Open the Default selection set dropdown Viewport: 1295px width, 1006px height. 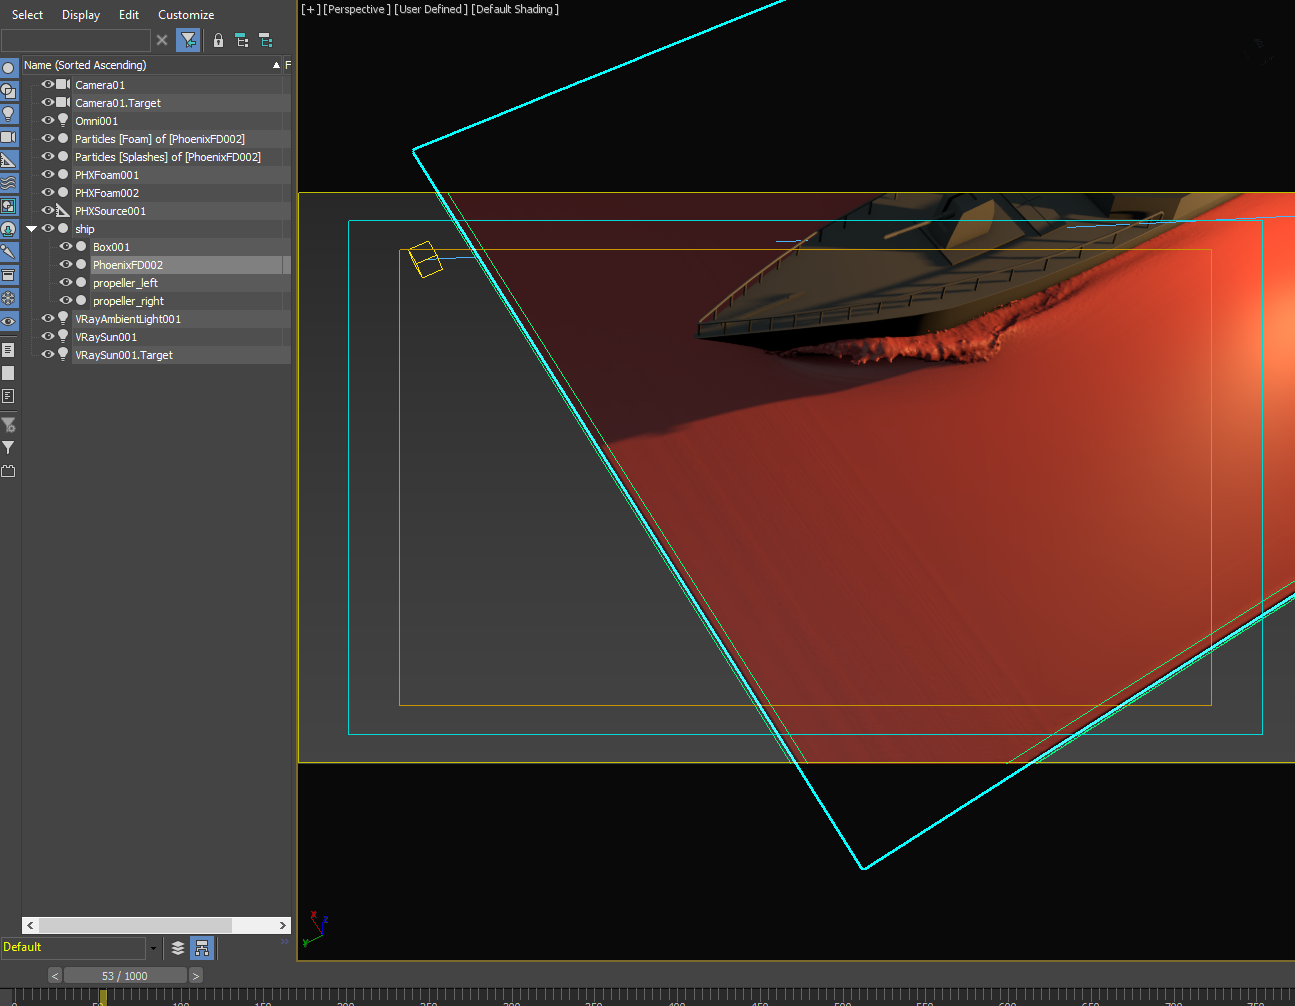pos(153,948)
